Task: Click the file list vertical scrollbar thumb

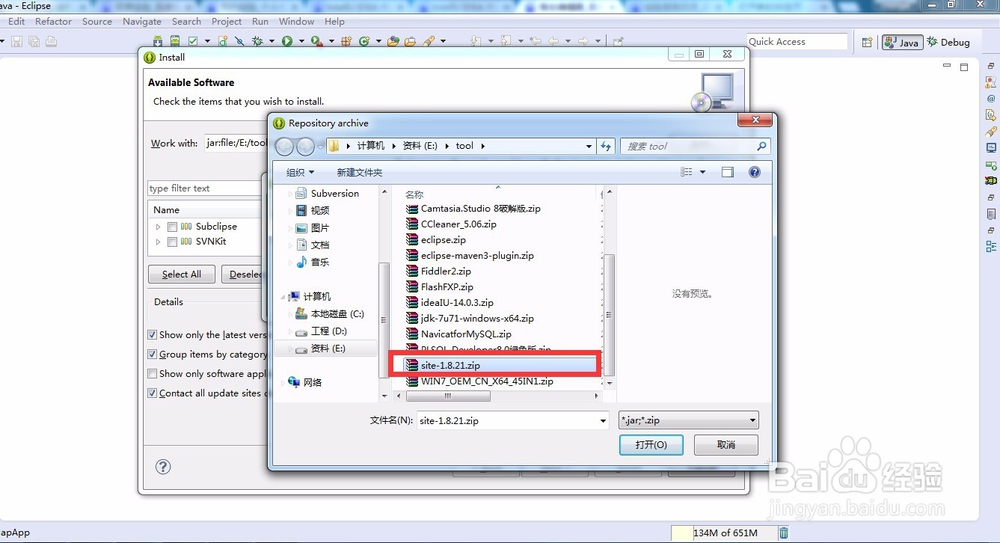Action: [x=609, y=314]
